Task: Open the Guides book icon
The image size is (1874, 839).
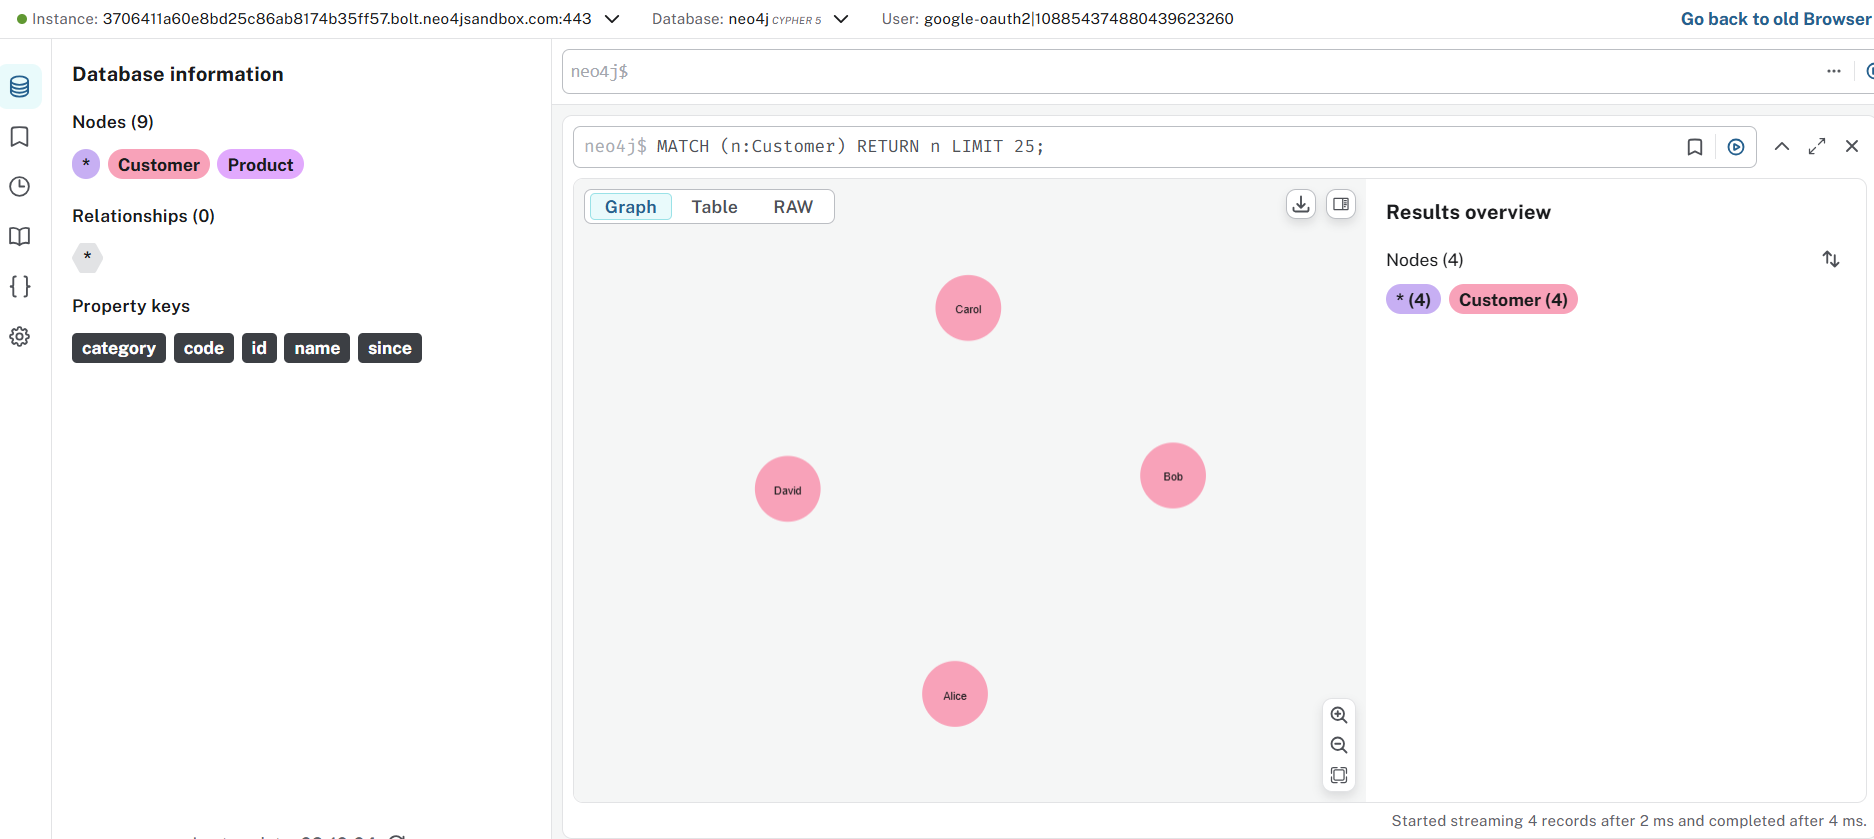Action: coord(20,237)
